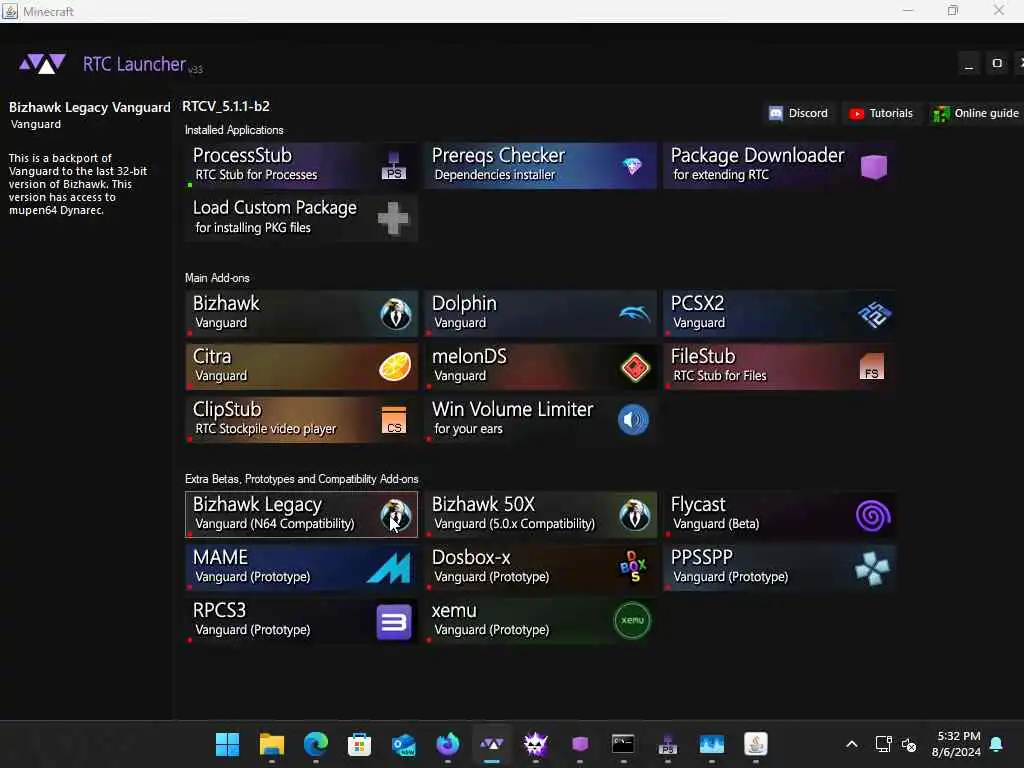
Task: Switch to ProcessStub PS taskbar icon
Action: click(x=667, y=744)
